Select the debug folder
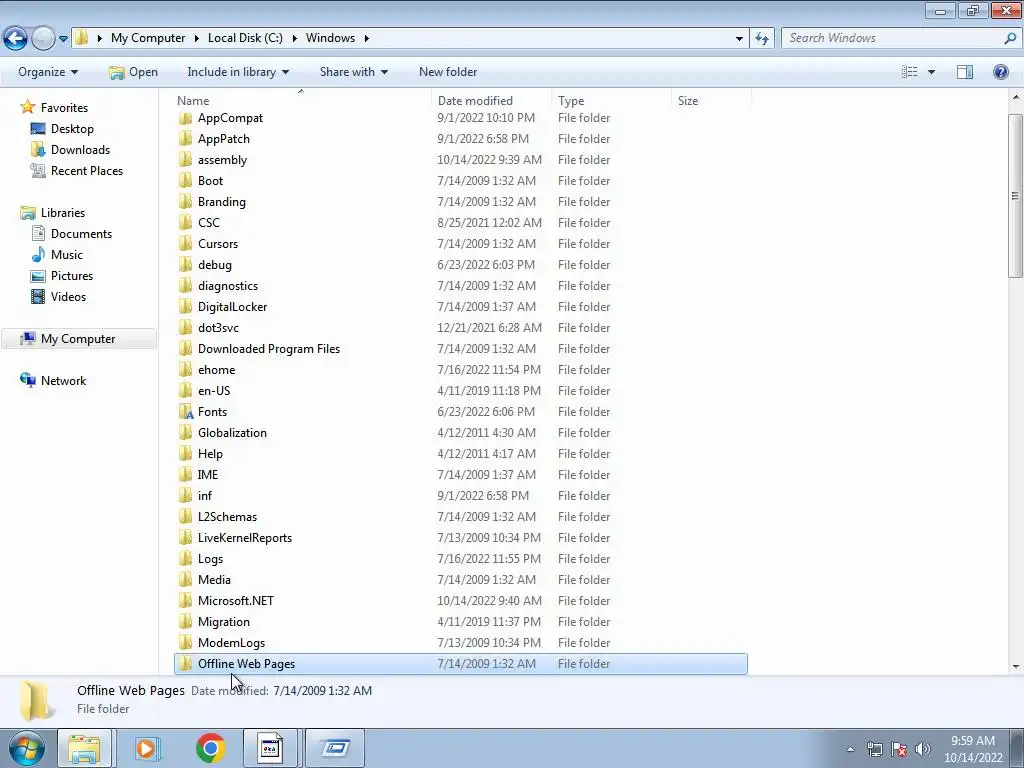 pyautogui.click(x=215, y=264)
